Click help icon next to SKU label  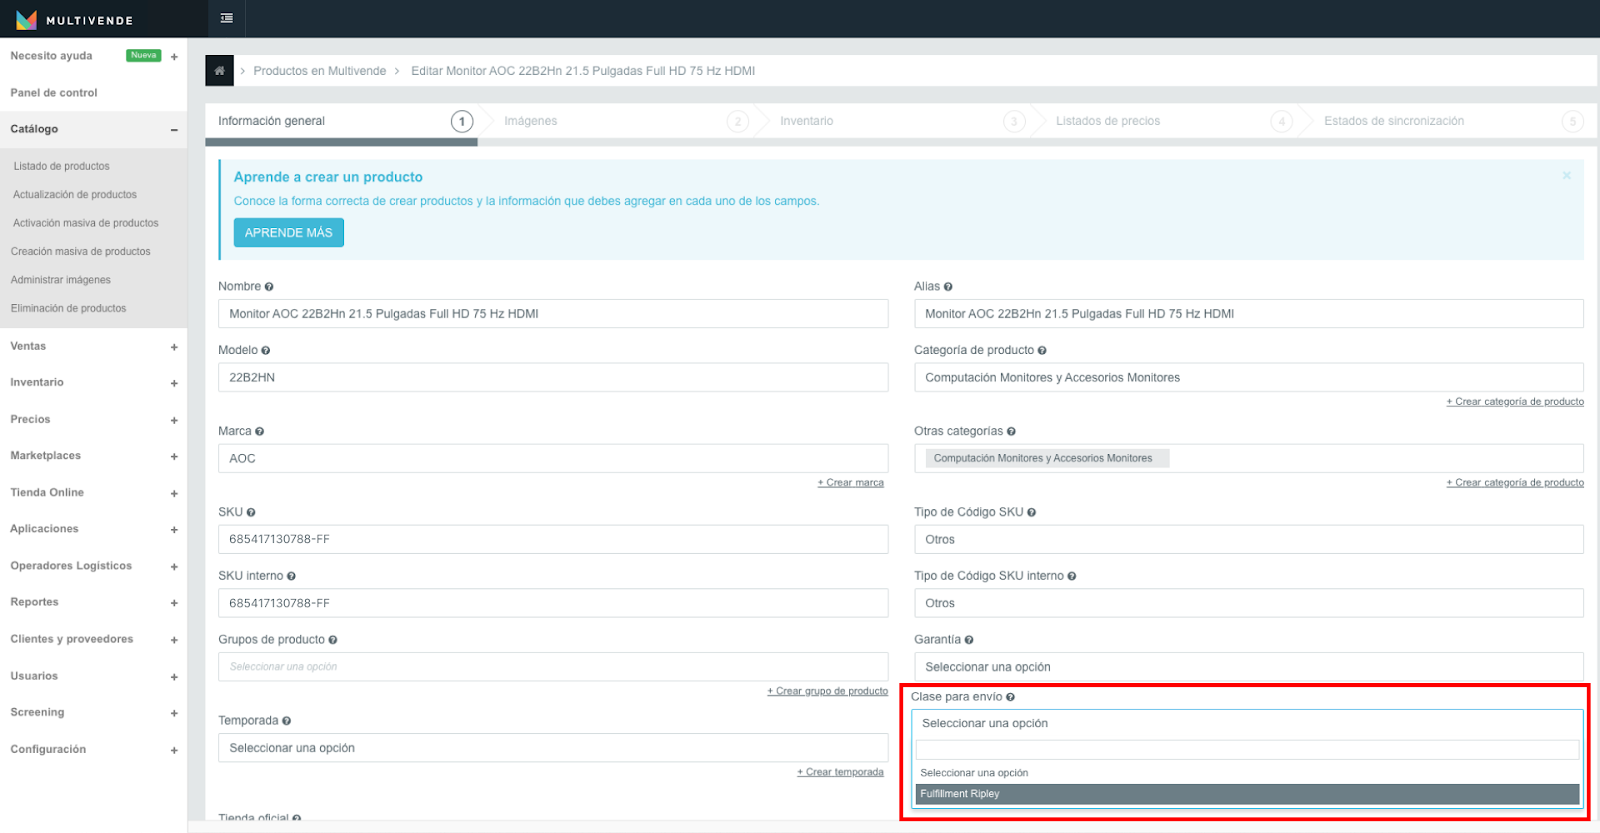(x=251, y=513)
